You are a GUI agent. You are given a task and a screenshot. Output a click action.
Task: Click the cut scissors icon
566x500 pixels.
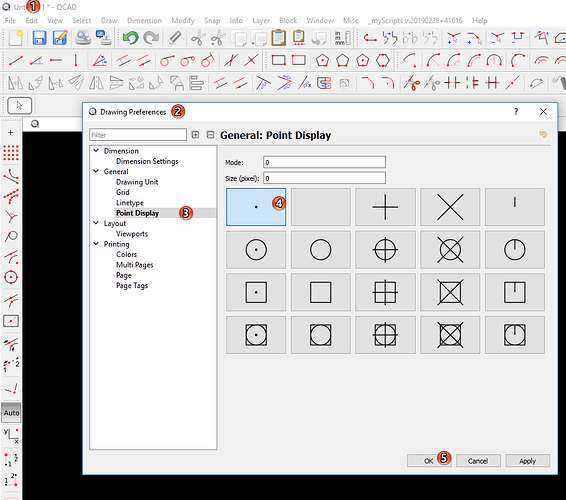[198, 38]
